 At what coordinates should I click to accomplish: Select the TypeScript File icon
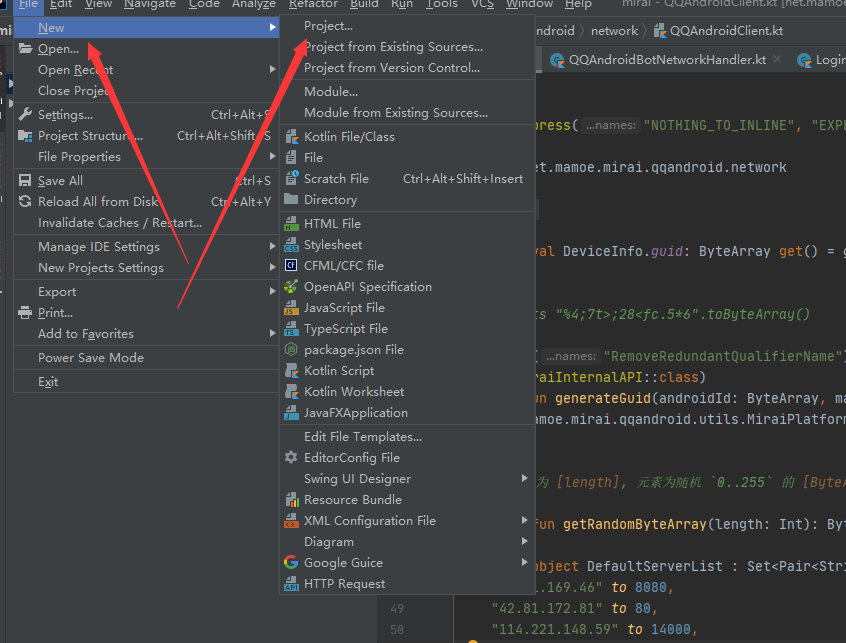coord(291,329)
